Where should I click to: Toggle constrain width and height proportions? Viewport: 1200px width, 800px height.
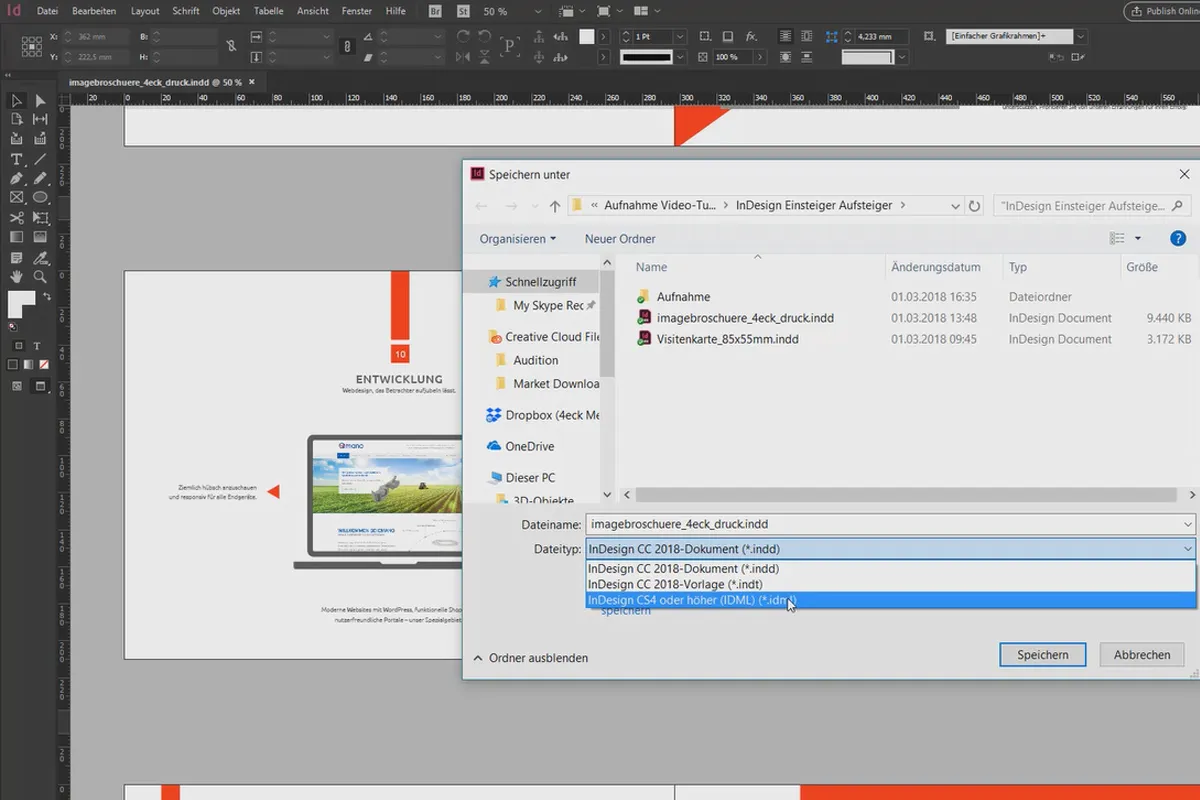pos(231,46)
